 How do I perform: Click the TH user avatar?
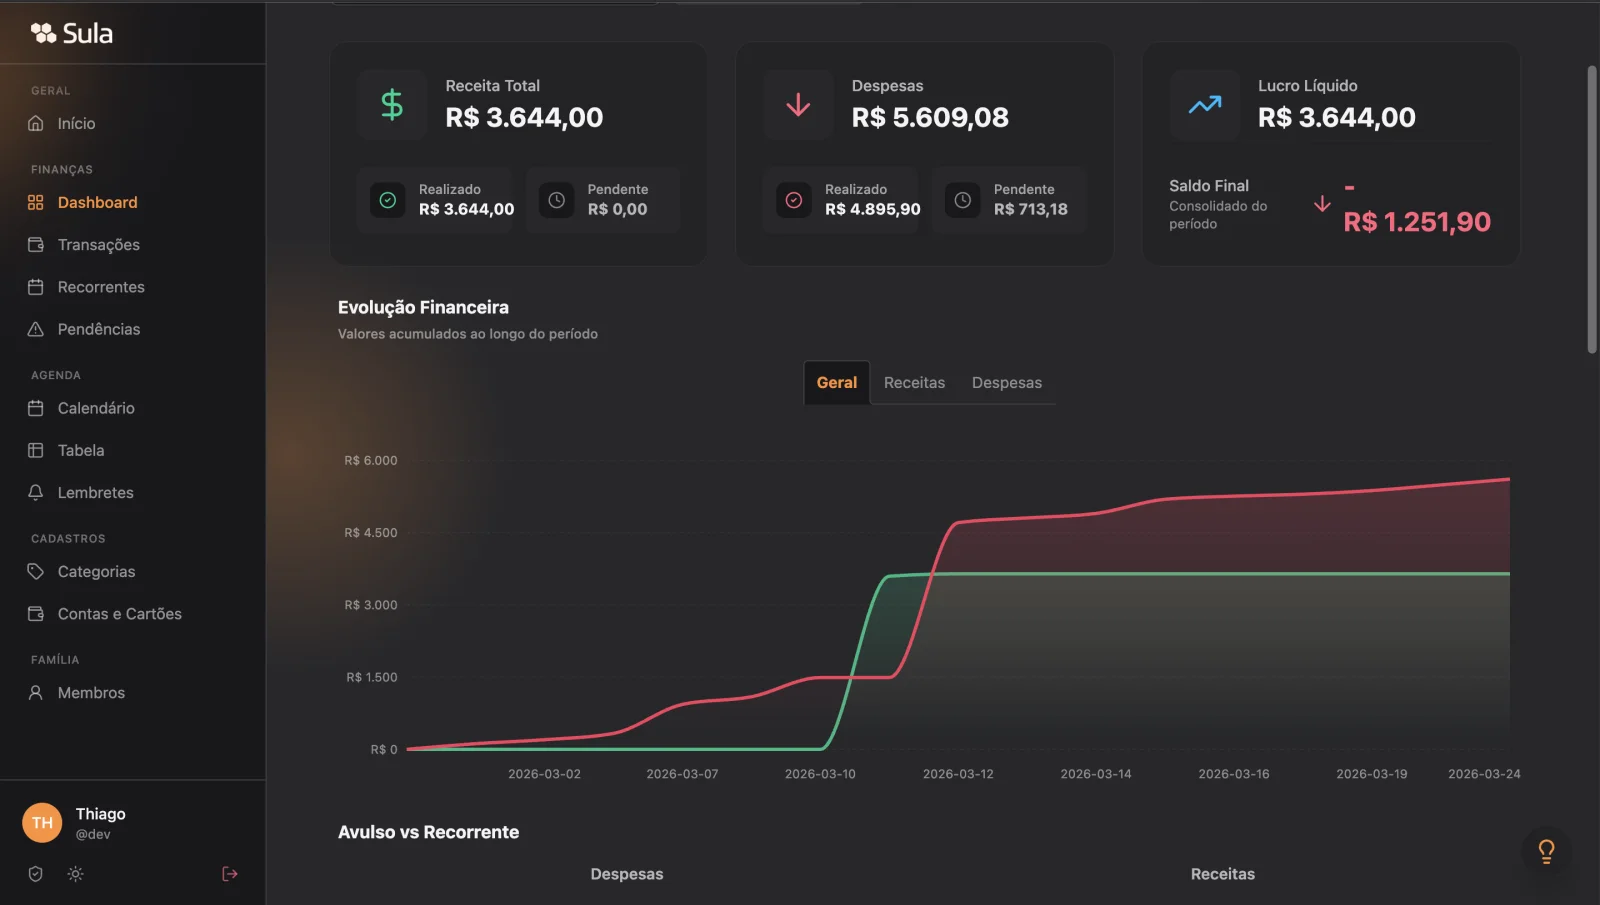click(42, 823)
